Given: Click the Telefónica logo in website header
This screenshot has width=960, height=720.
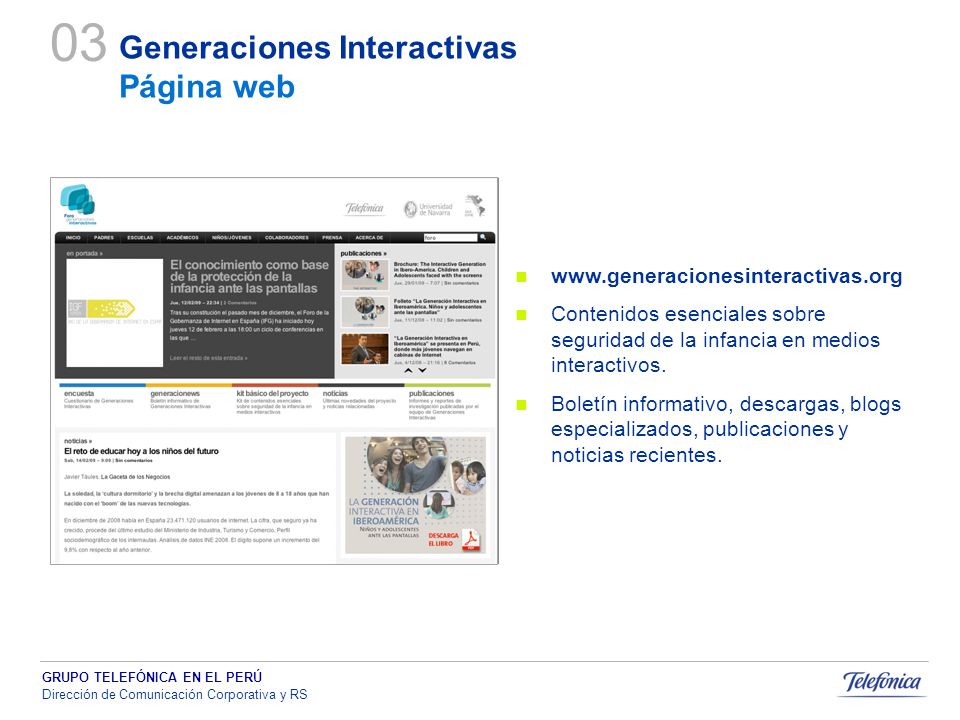Looking at the screenshot, I should 364,209.
